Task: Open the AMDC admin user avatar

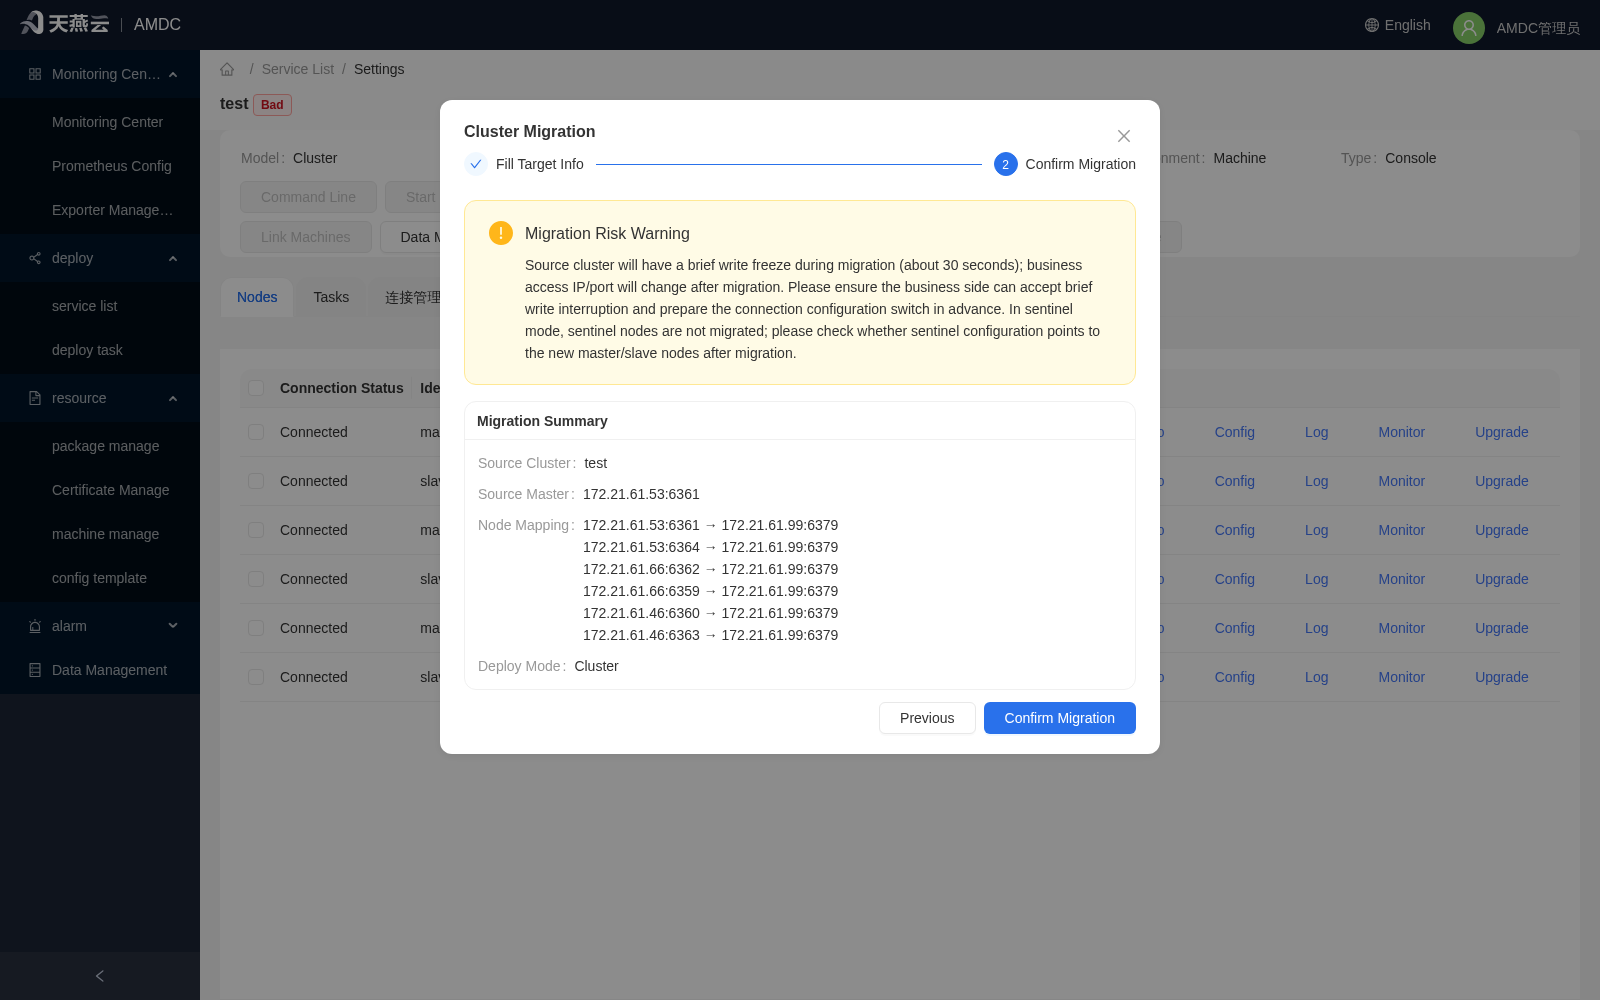Action: point(1468,28)
